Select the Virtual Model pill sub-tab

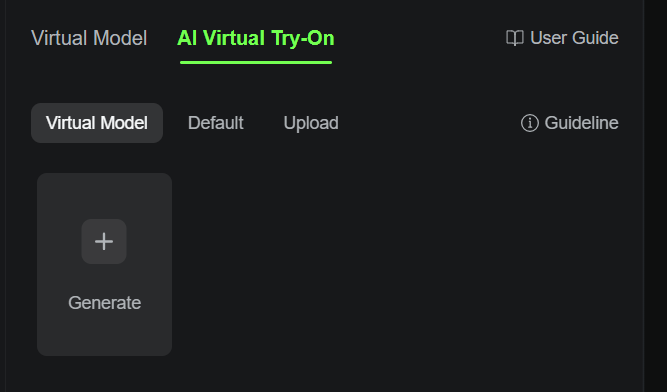click(97, 123)
